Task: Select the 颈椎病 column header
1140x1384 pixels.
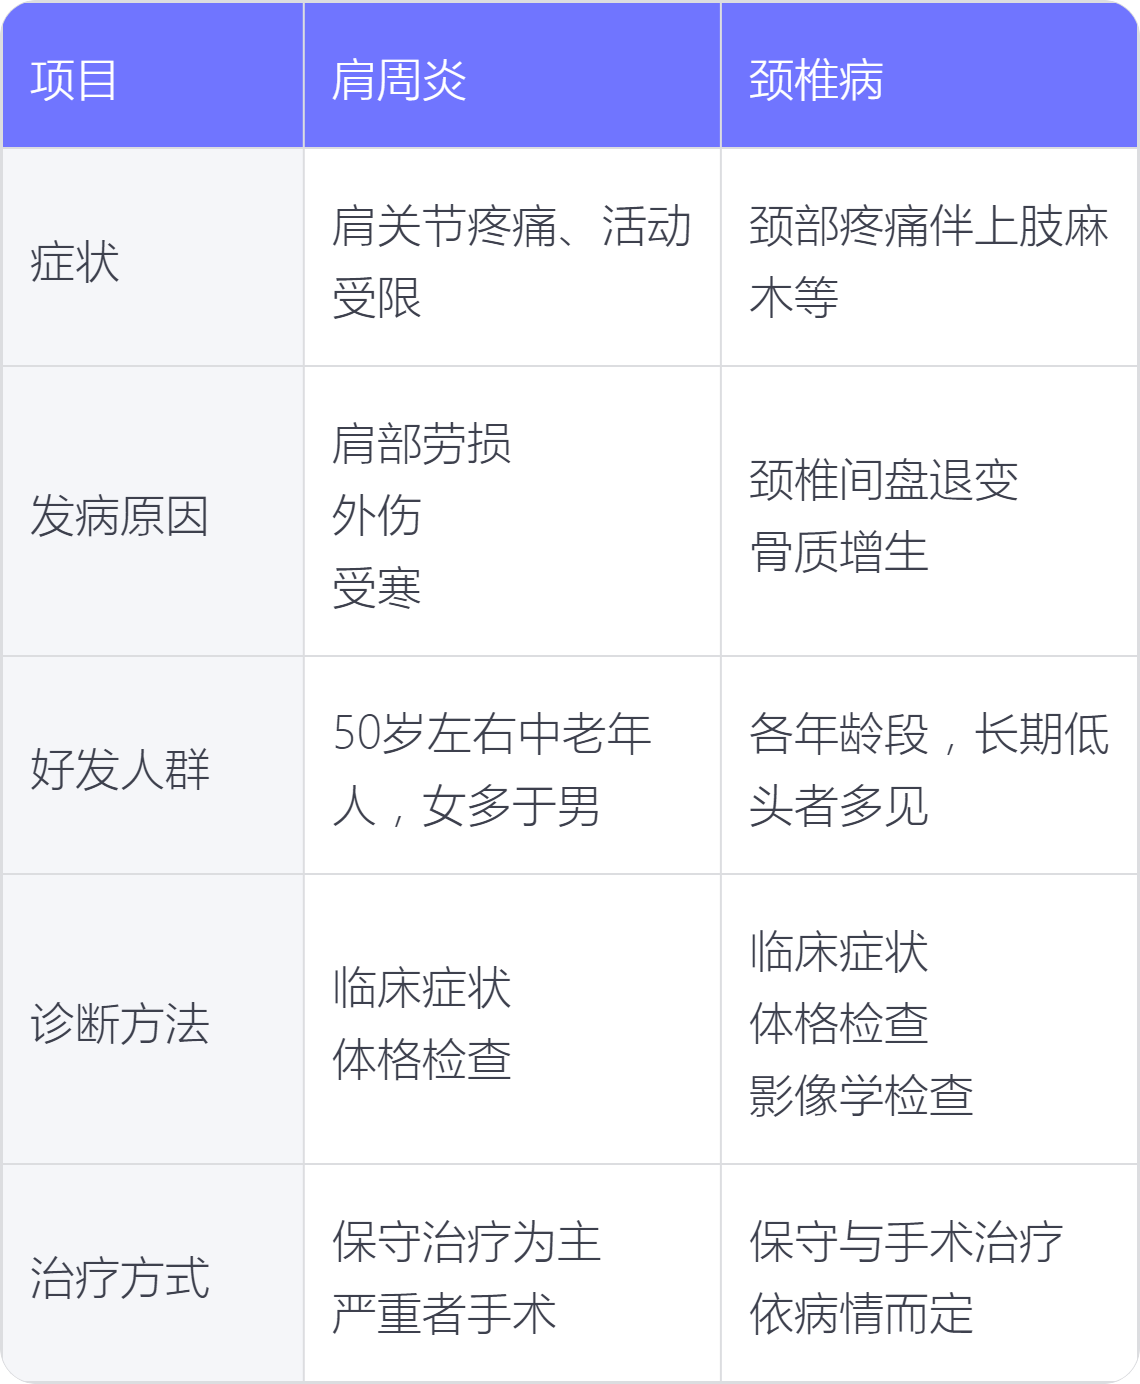Action: 816,80
